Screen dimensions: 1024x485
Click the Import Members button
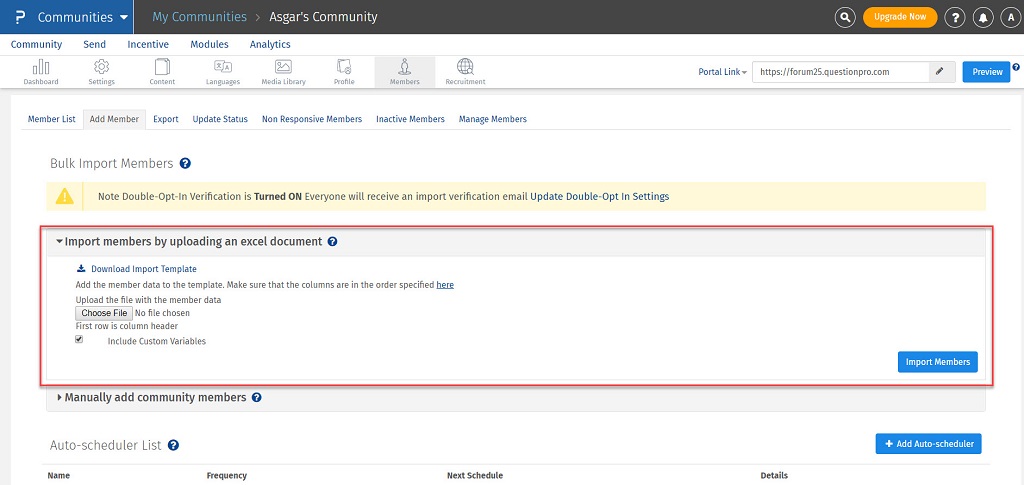tap(937, 362)
